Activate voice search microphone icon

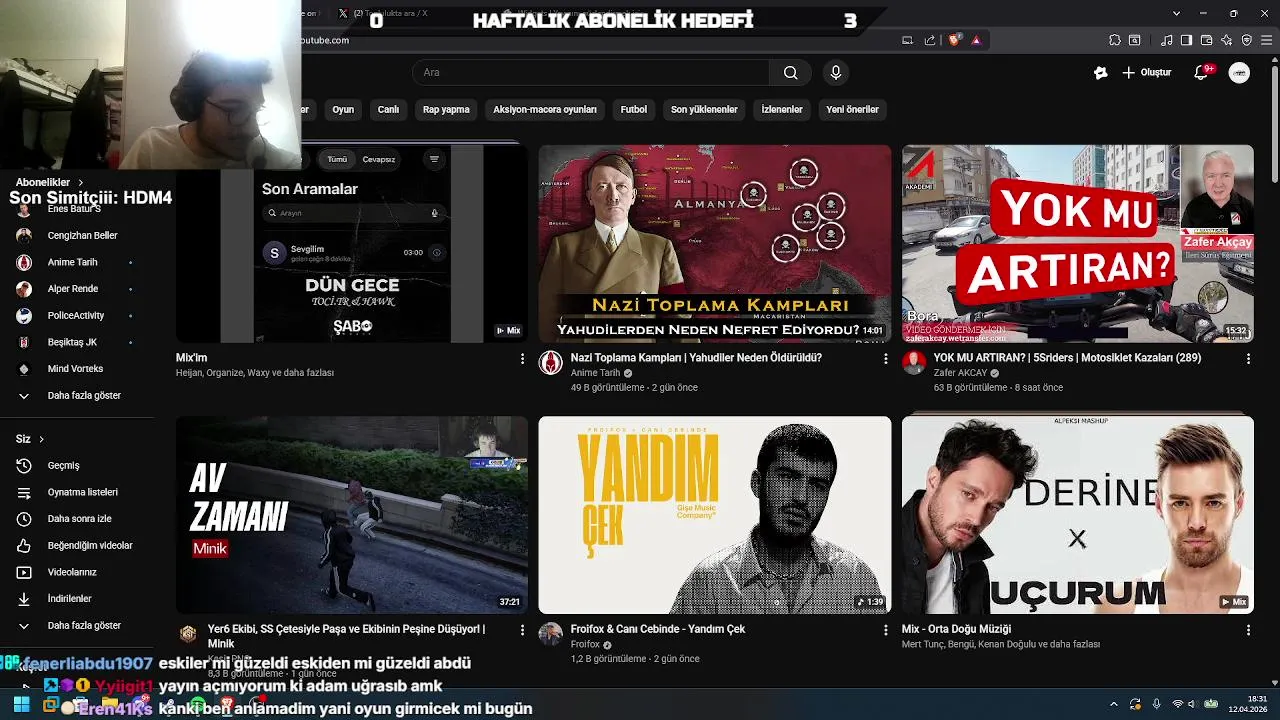pos(836,72)
